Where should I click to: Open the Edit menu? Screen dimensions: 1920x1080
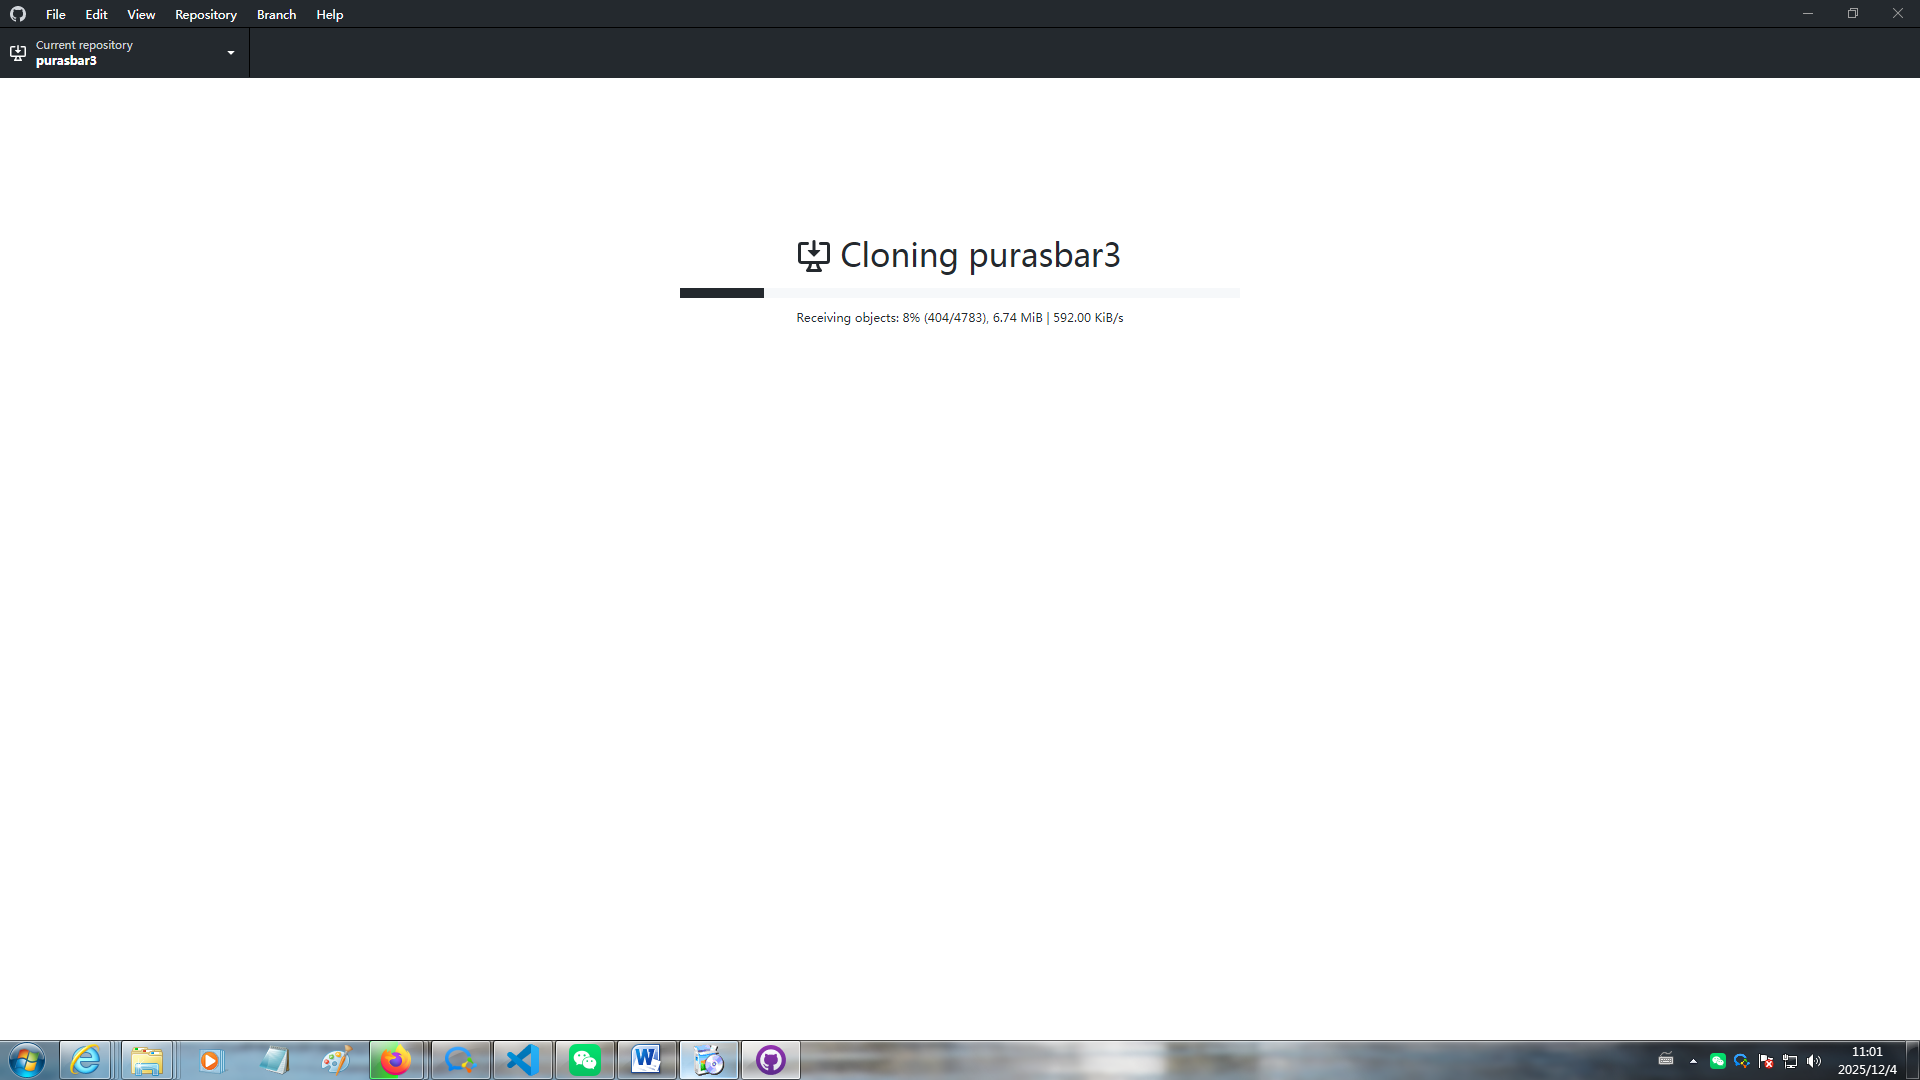pos(96,14)
